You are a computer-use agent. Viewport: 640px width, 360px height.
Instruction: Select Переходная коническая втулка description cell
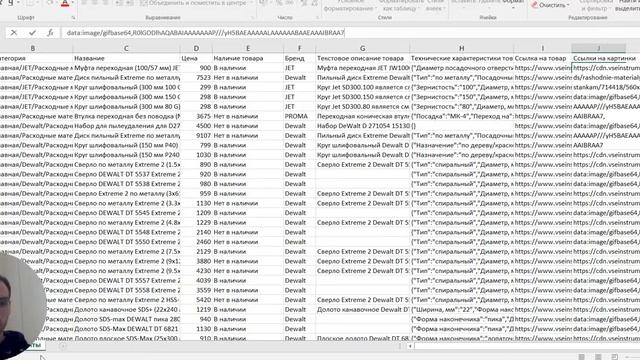(x=362, y=116)
